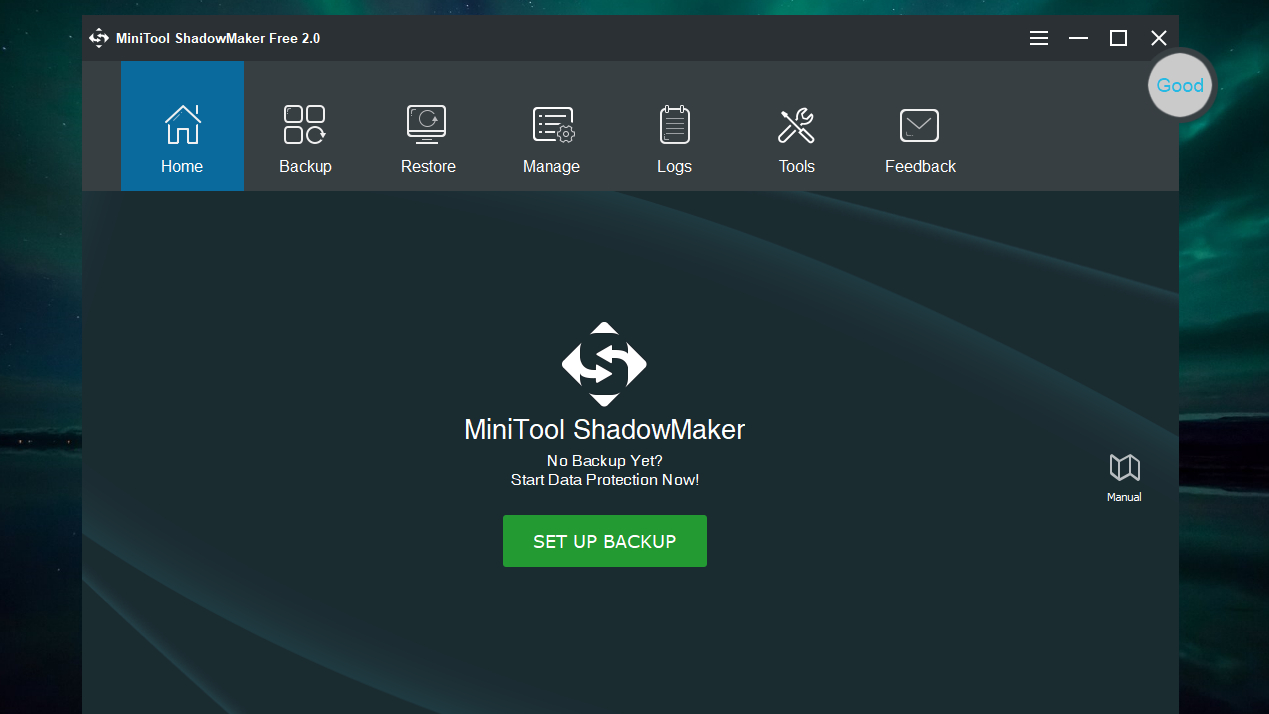Click the 'Start Data Protection Now!' text
This screenshot has height=714, width=1269.
coord(604,480)
